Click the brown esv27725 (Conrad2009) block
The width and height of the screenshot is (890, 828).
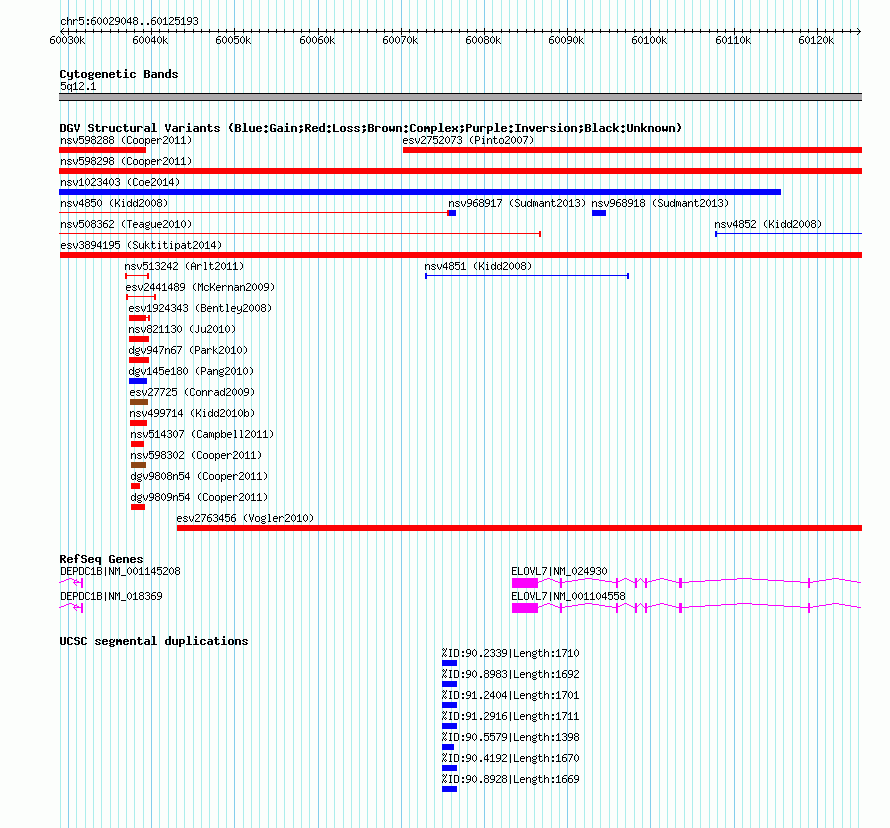(139, 402)
